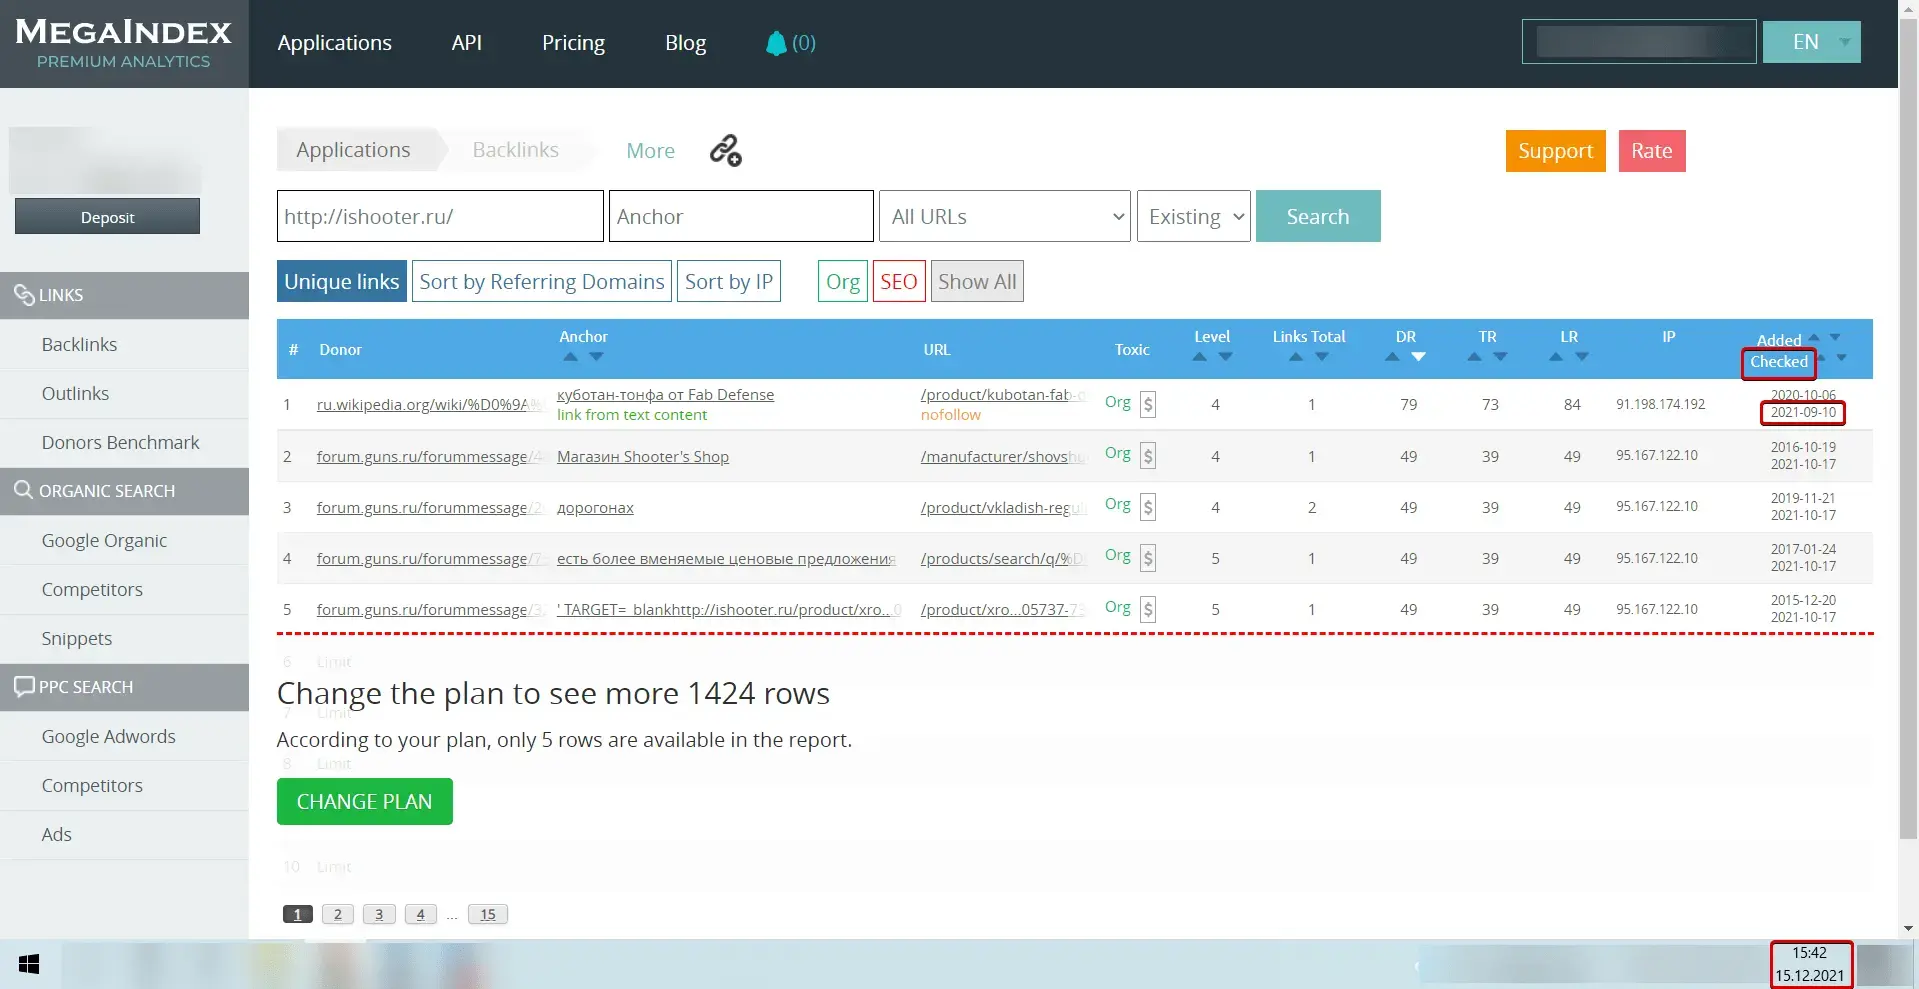Screen dimensions: 1919x989
Task: Toggle the SEO filter button
Action: click(899, 282)
